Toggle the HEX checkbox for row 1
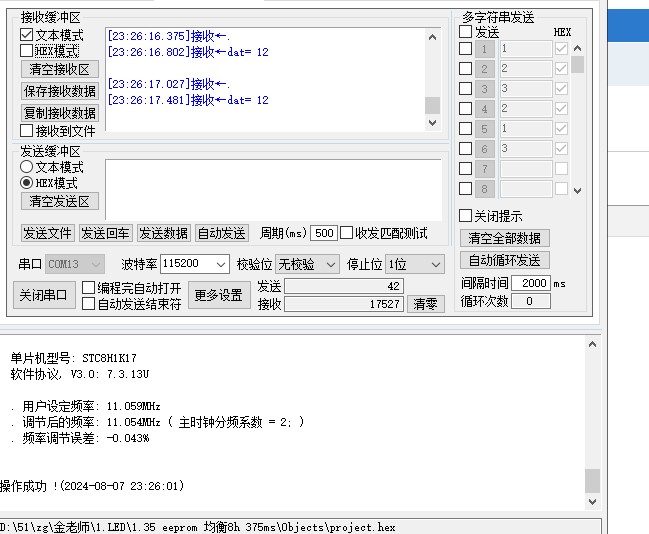649x534 pixels. point(561,48)
